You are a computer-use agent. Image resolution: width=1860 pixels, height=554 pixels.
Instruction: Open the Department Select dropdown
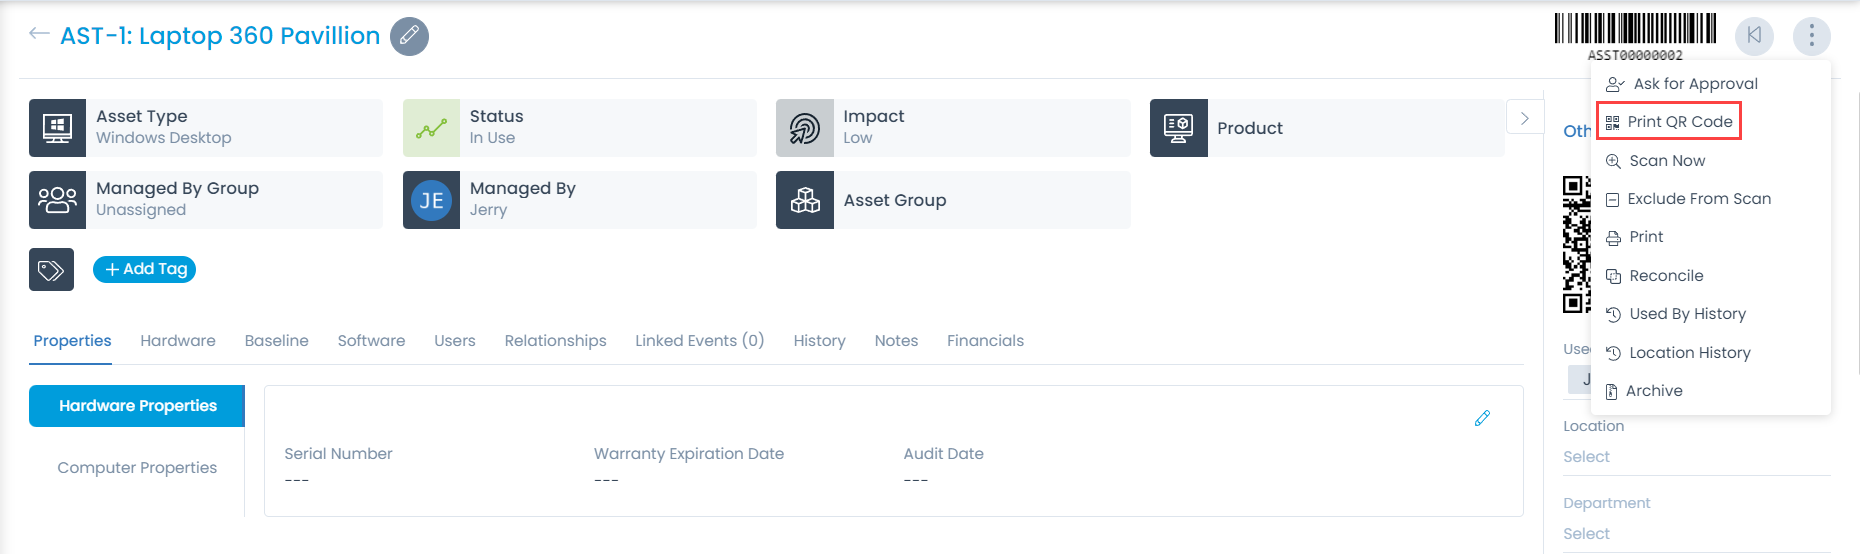point(1586,534)
